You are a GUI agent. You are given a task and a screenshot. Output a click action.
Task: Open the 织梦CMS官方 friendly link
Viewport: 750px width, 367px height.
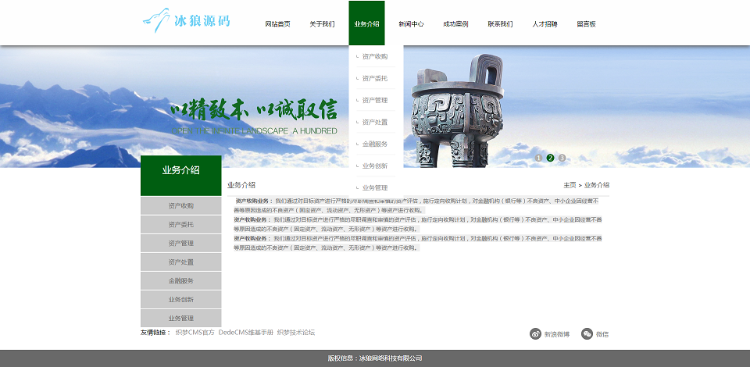click(x=195, y=333)
